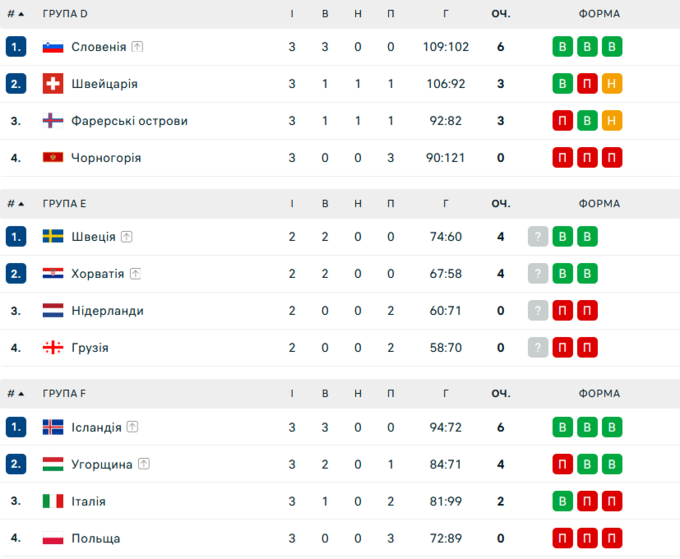Viewport: 680px width, 559px height.
Task: Sort Група D by rank number arrow
Action: click(16, 14)
